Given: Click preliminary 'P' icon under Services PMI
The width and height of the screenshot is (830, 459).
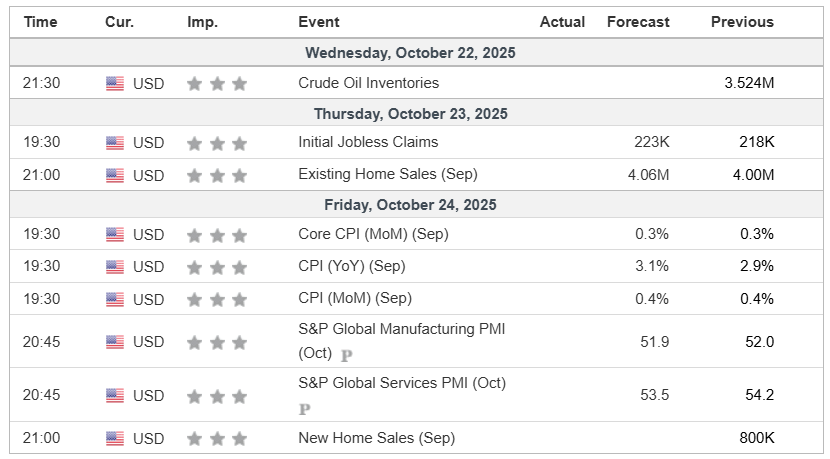Looking at the screenshot, I should [305, 409].
